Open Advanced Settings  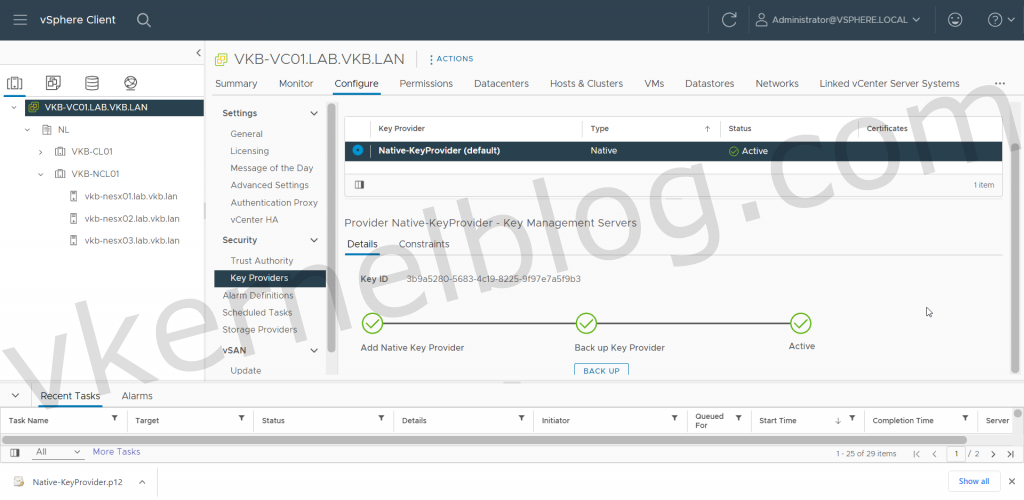(x=269, y=185)
